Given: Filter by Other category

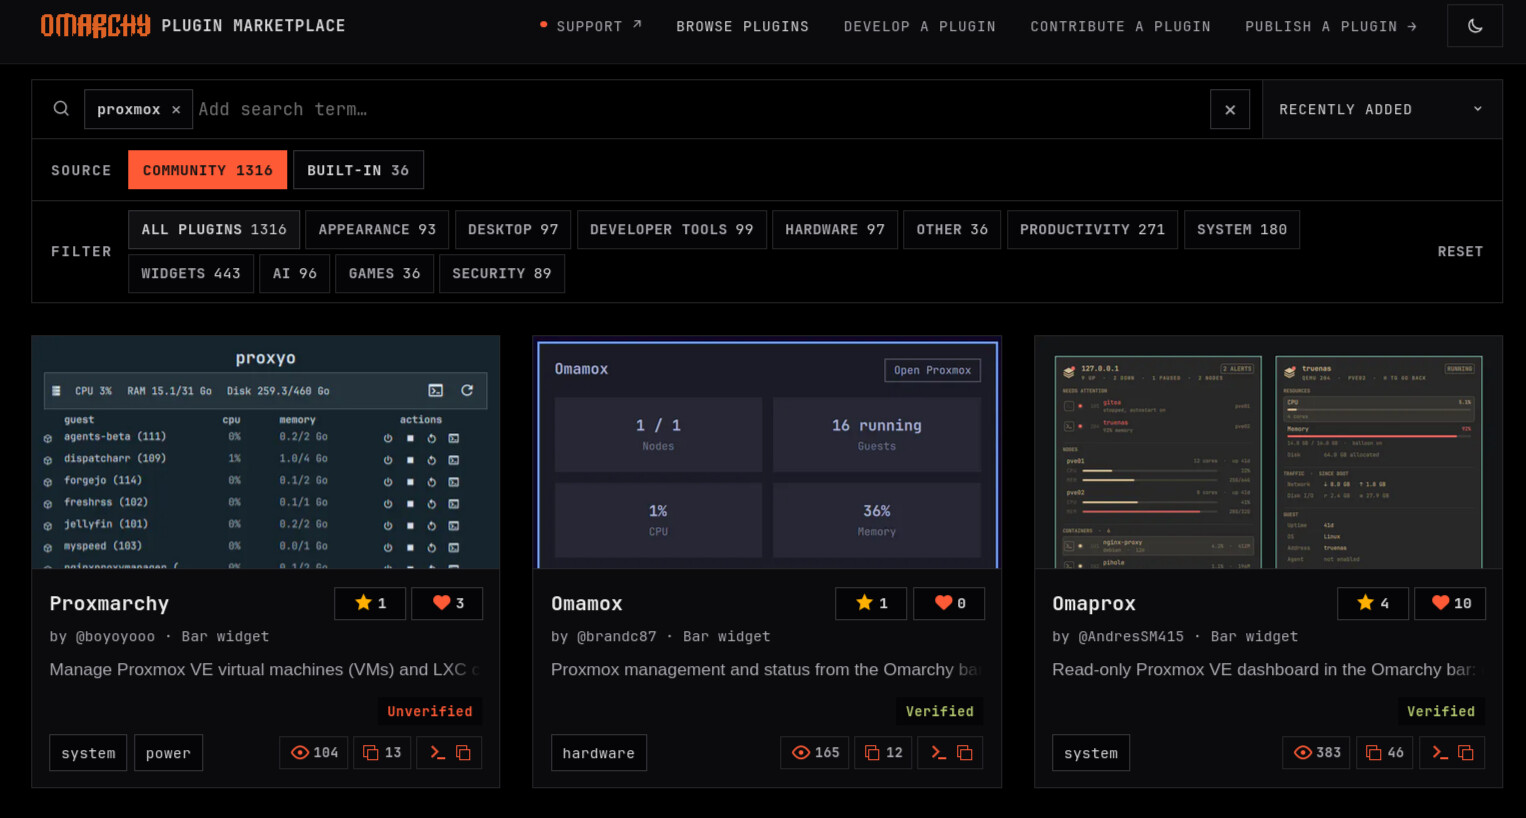Looking at the screenshot, I should point(952,229).
